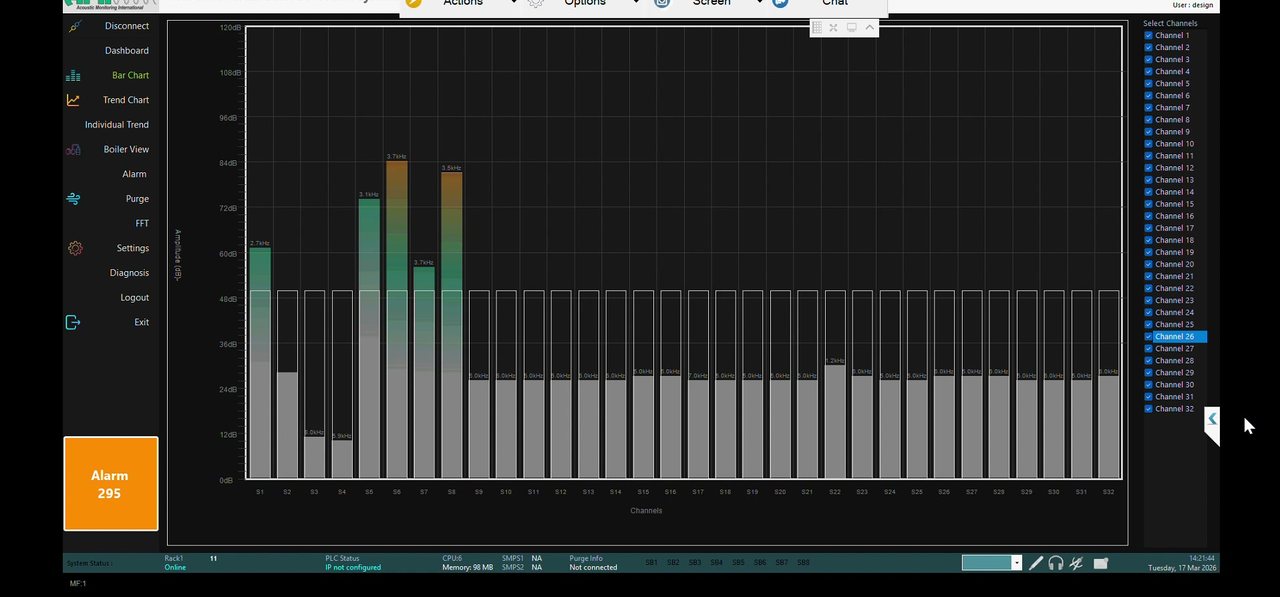Click the Bar Chart icon in sidebar
The height and width of the screenshot is (597, 1280).
pos(73,75)
